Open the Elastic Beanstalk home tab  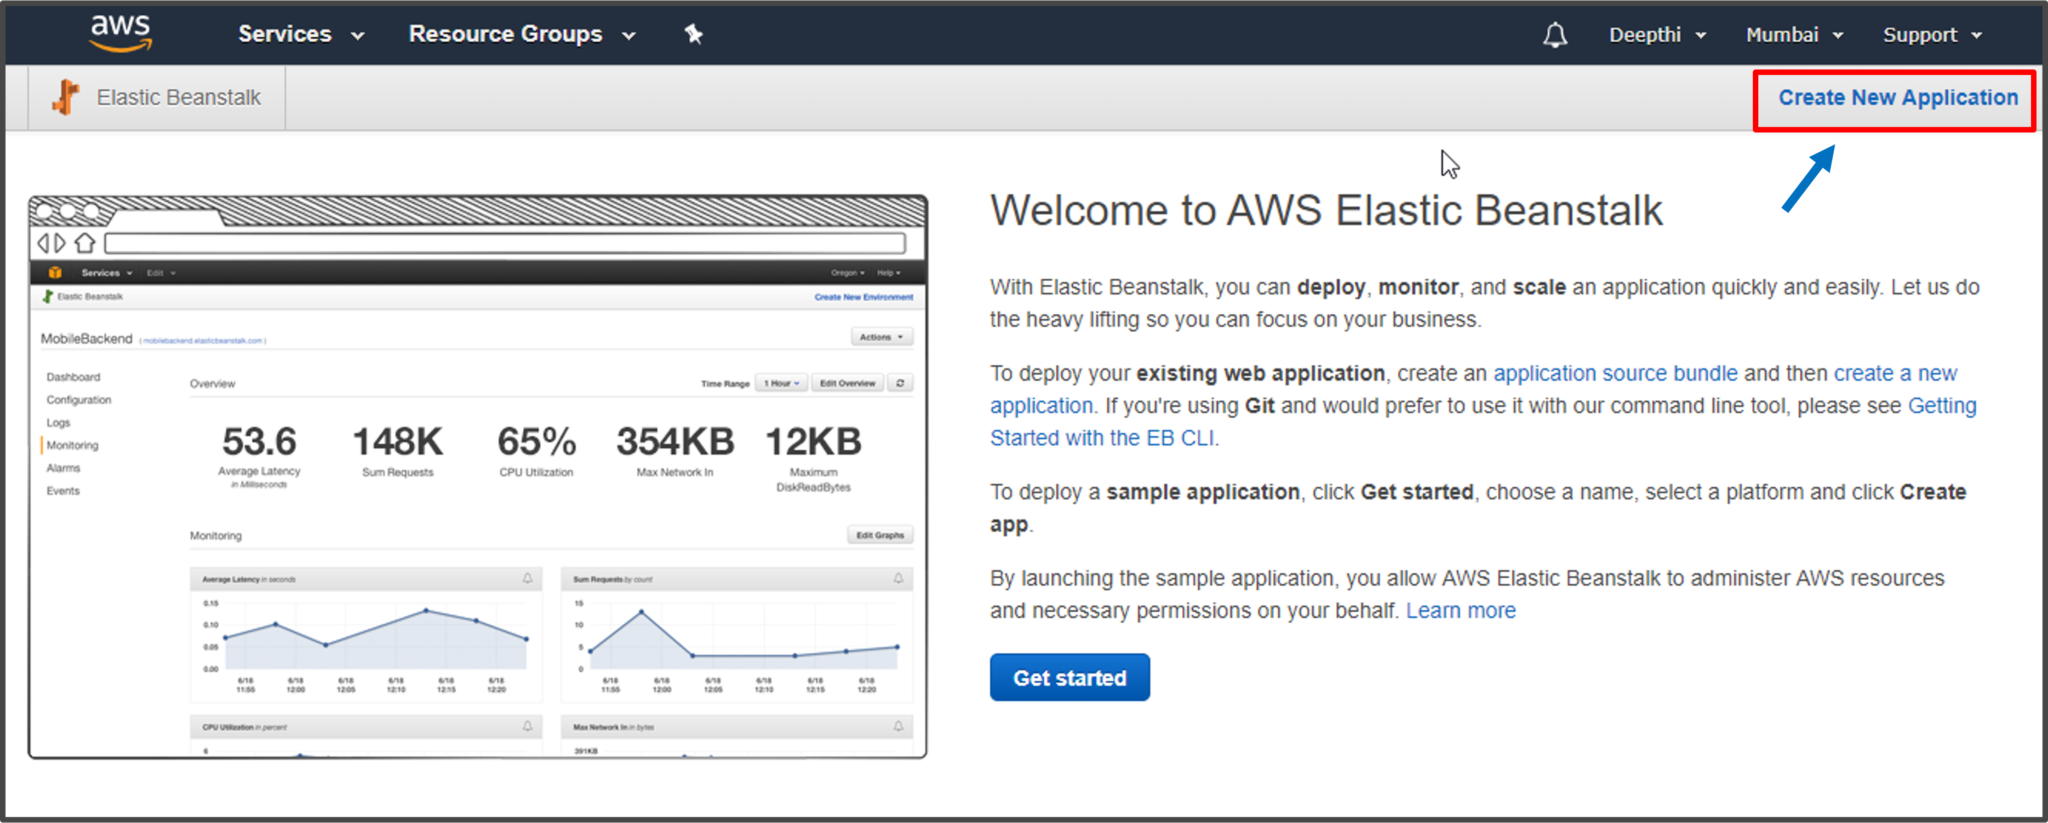coord(157,98)
